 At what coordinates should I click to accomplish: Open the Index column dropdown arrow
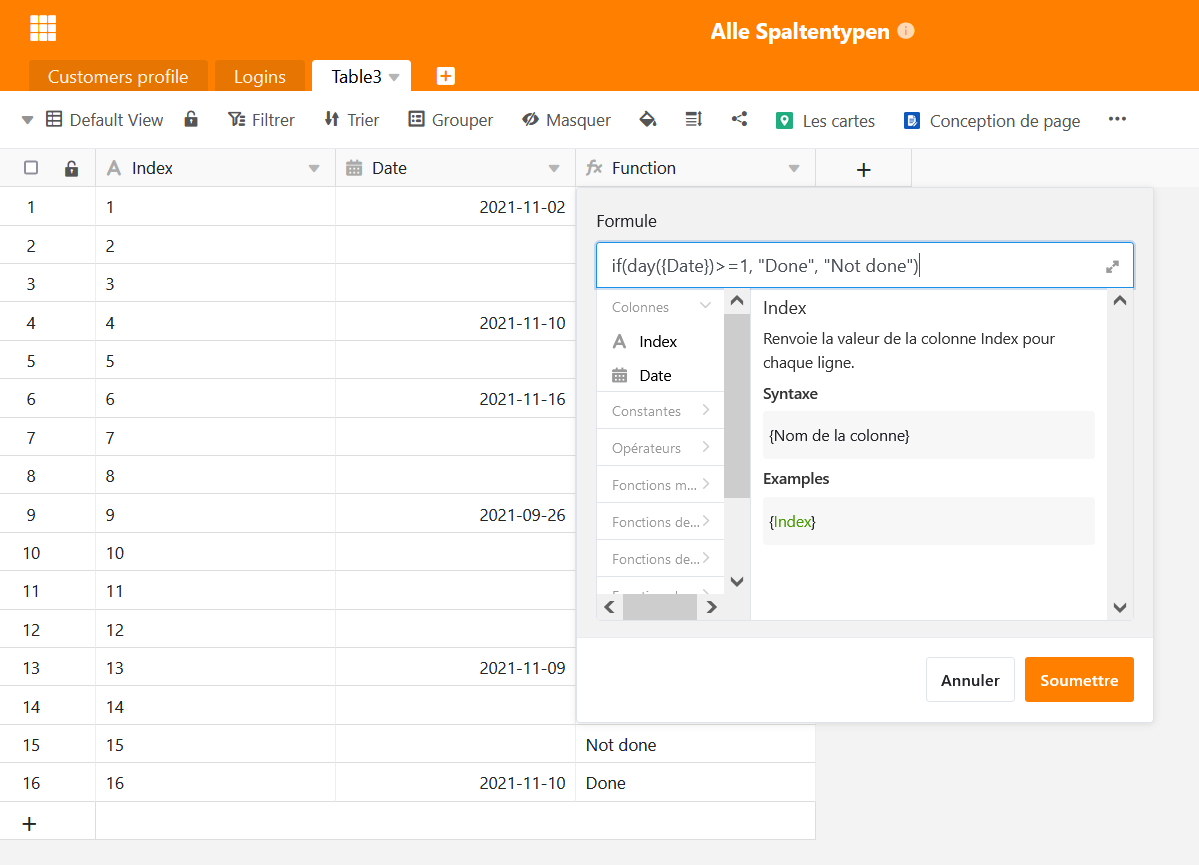click(314, 169)
